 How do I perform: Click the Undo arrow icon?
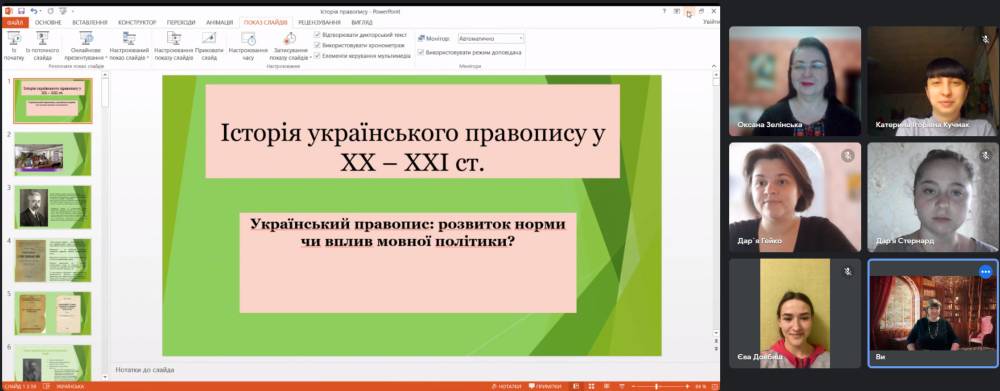pyautogui.click(x=33, y=11)
